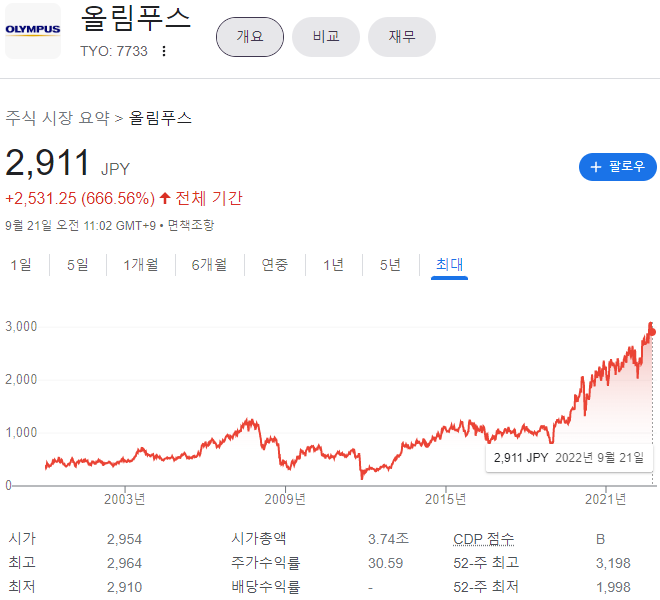
Task: Click the 주식 시장 요약 breadcrumb link
Action: (57, 118)
